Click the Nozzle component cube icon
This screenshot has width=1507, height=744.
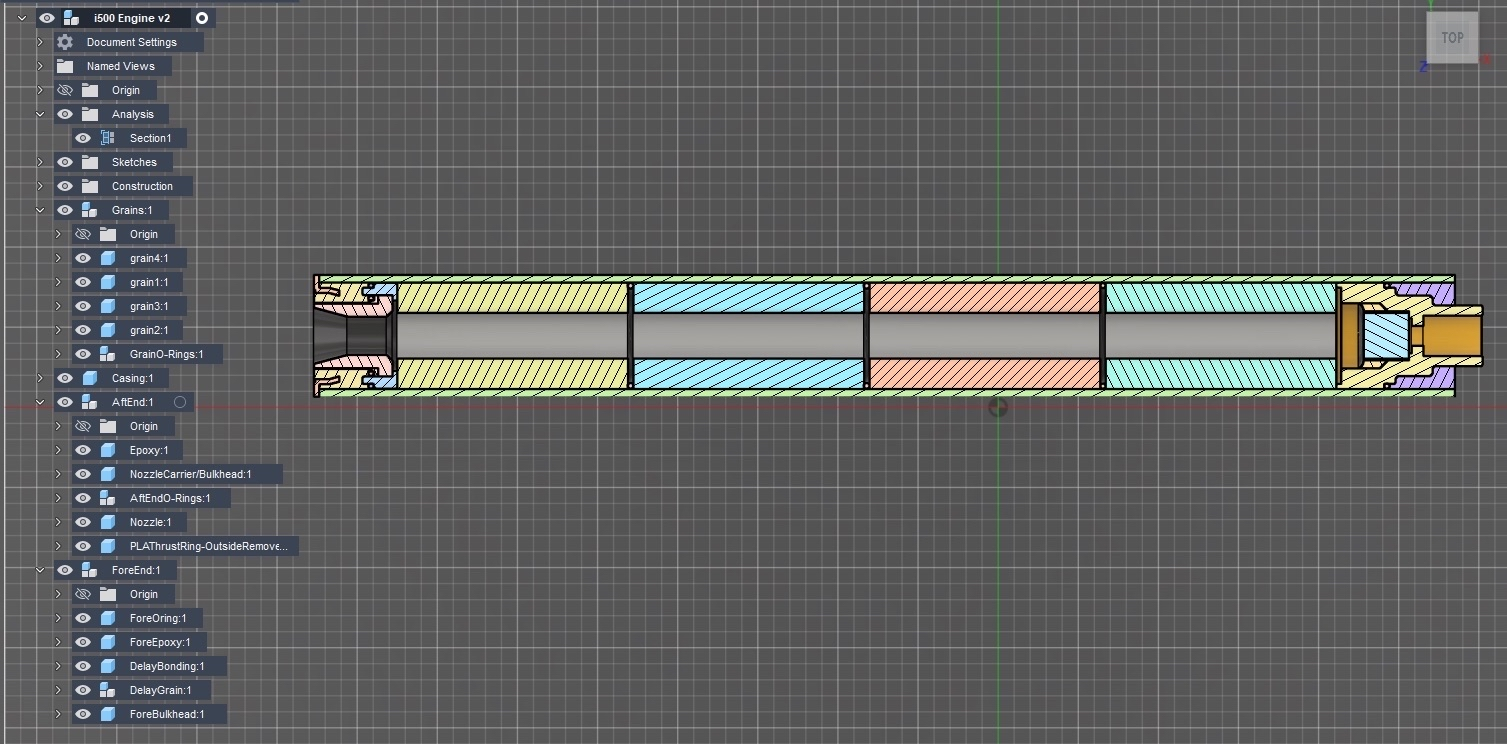click(x=108, y=522)
